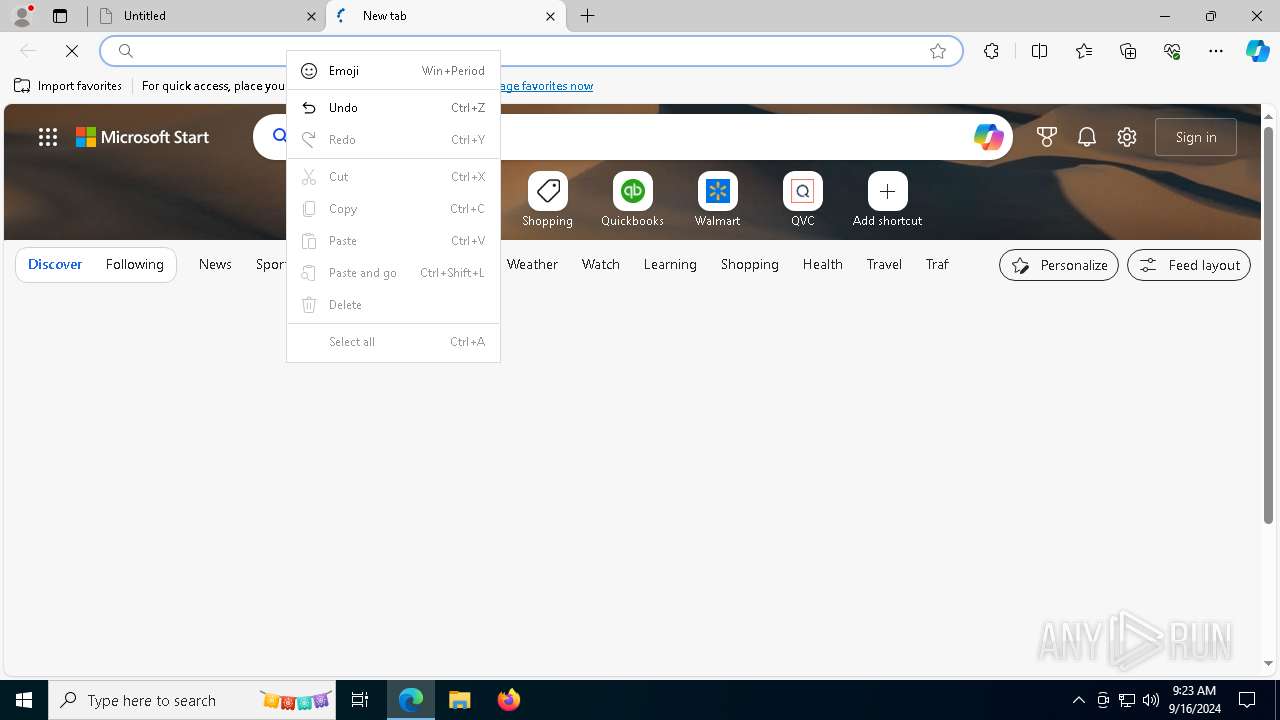Image resolution: width=1280 pixels, height=720 pixels.
Task: Click the Delete menu entry
Action: coord(393,305)
